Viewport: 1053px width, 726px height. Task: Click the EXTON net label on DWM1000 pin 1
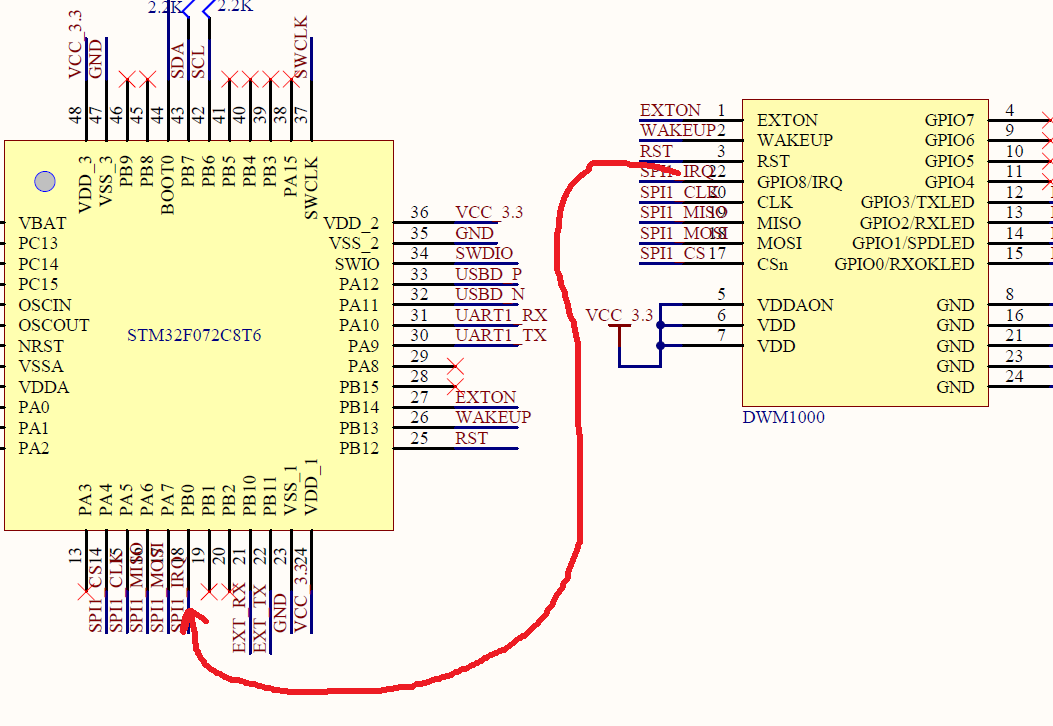tap(670, 110)
